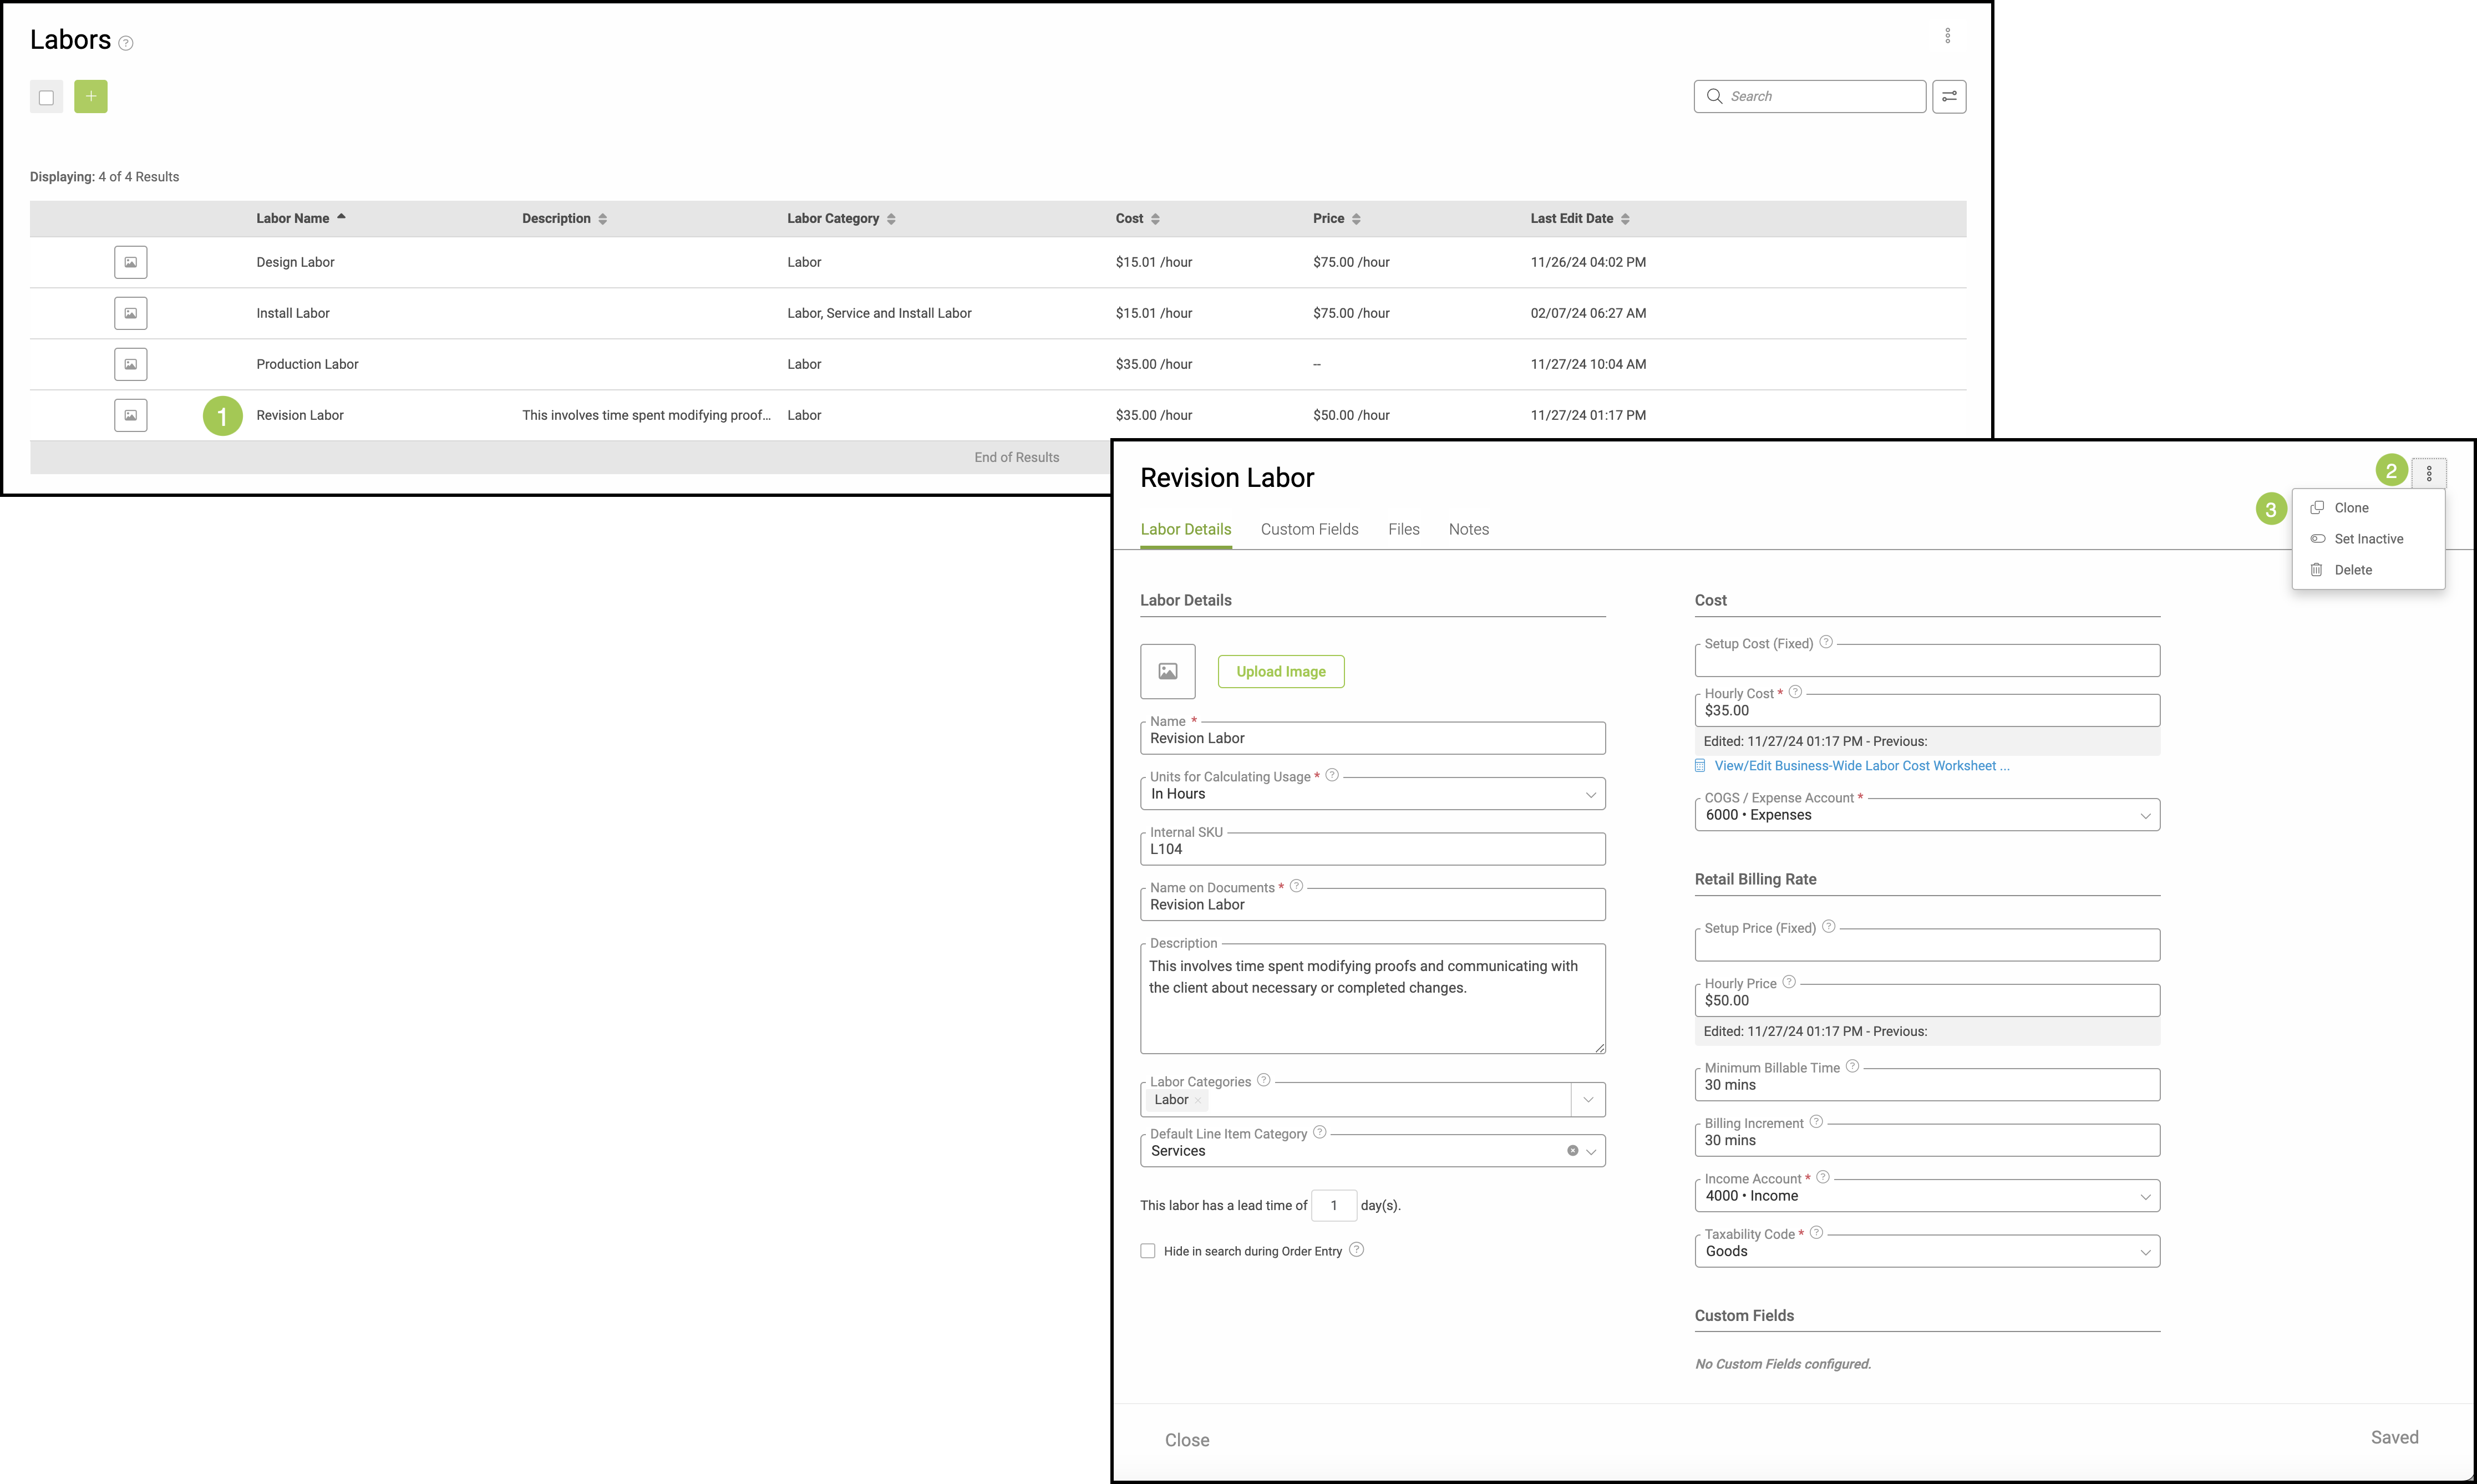This screenshot has height=1484, width=2477.
Task: Open the Labors page three-dot menu
Action: [x=1947, y=36]
